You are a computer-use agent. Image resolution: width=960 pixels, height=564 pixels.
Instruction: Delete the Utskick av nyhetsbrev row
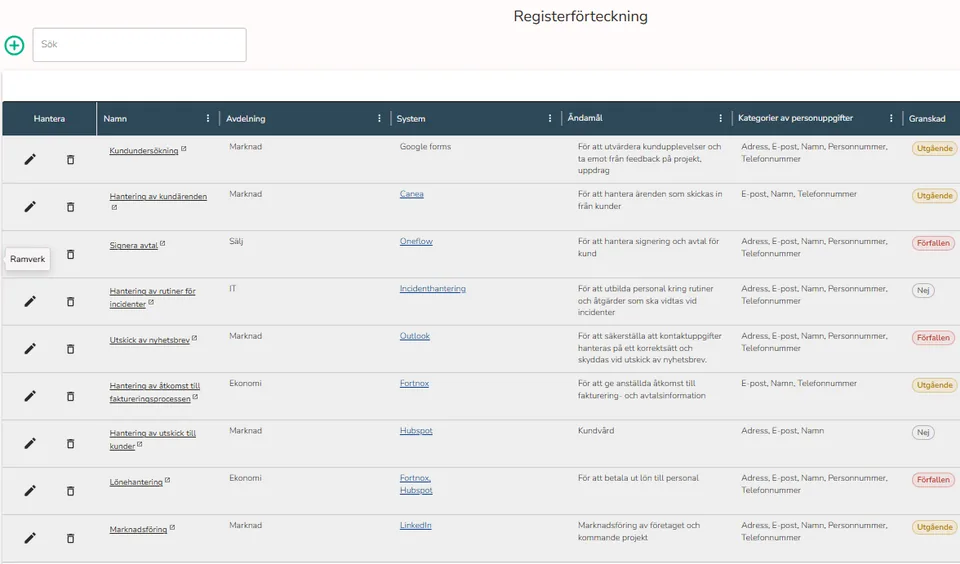click(70, 349)
